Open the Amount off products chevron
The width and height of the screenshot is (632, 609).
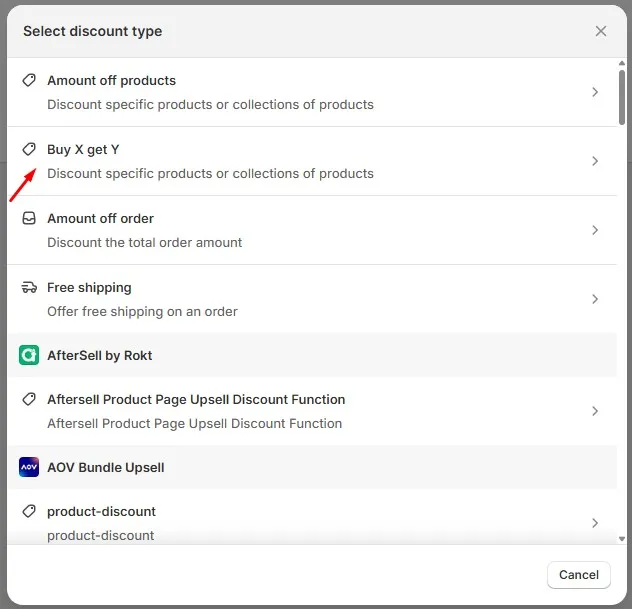pyautogui.click(x=595, y=92)
